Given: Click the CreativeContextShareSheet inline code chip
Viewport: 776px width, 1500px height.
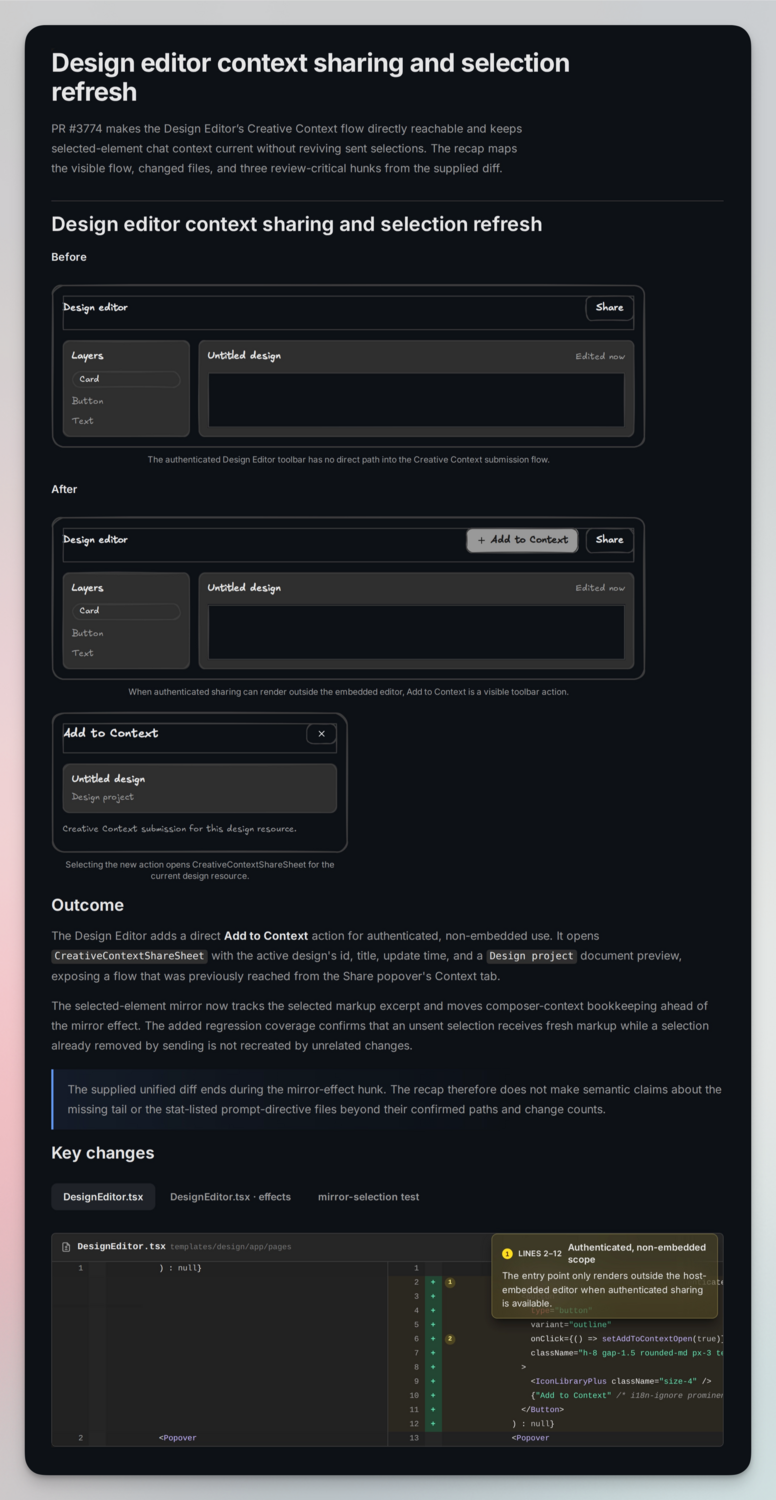Looking at the screenshot, I should 130,956.
